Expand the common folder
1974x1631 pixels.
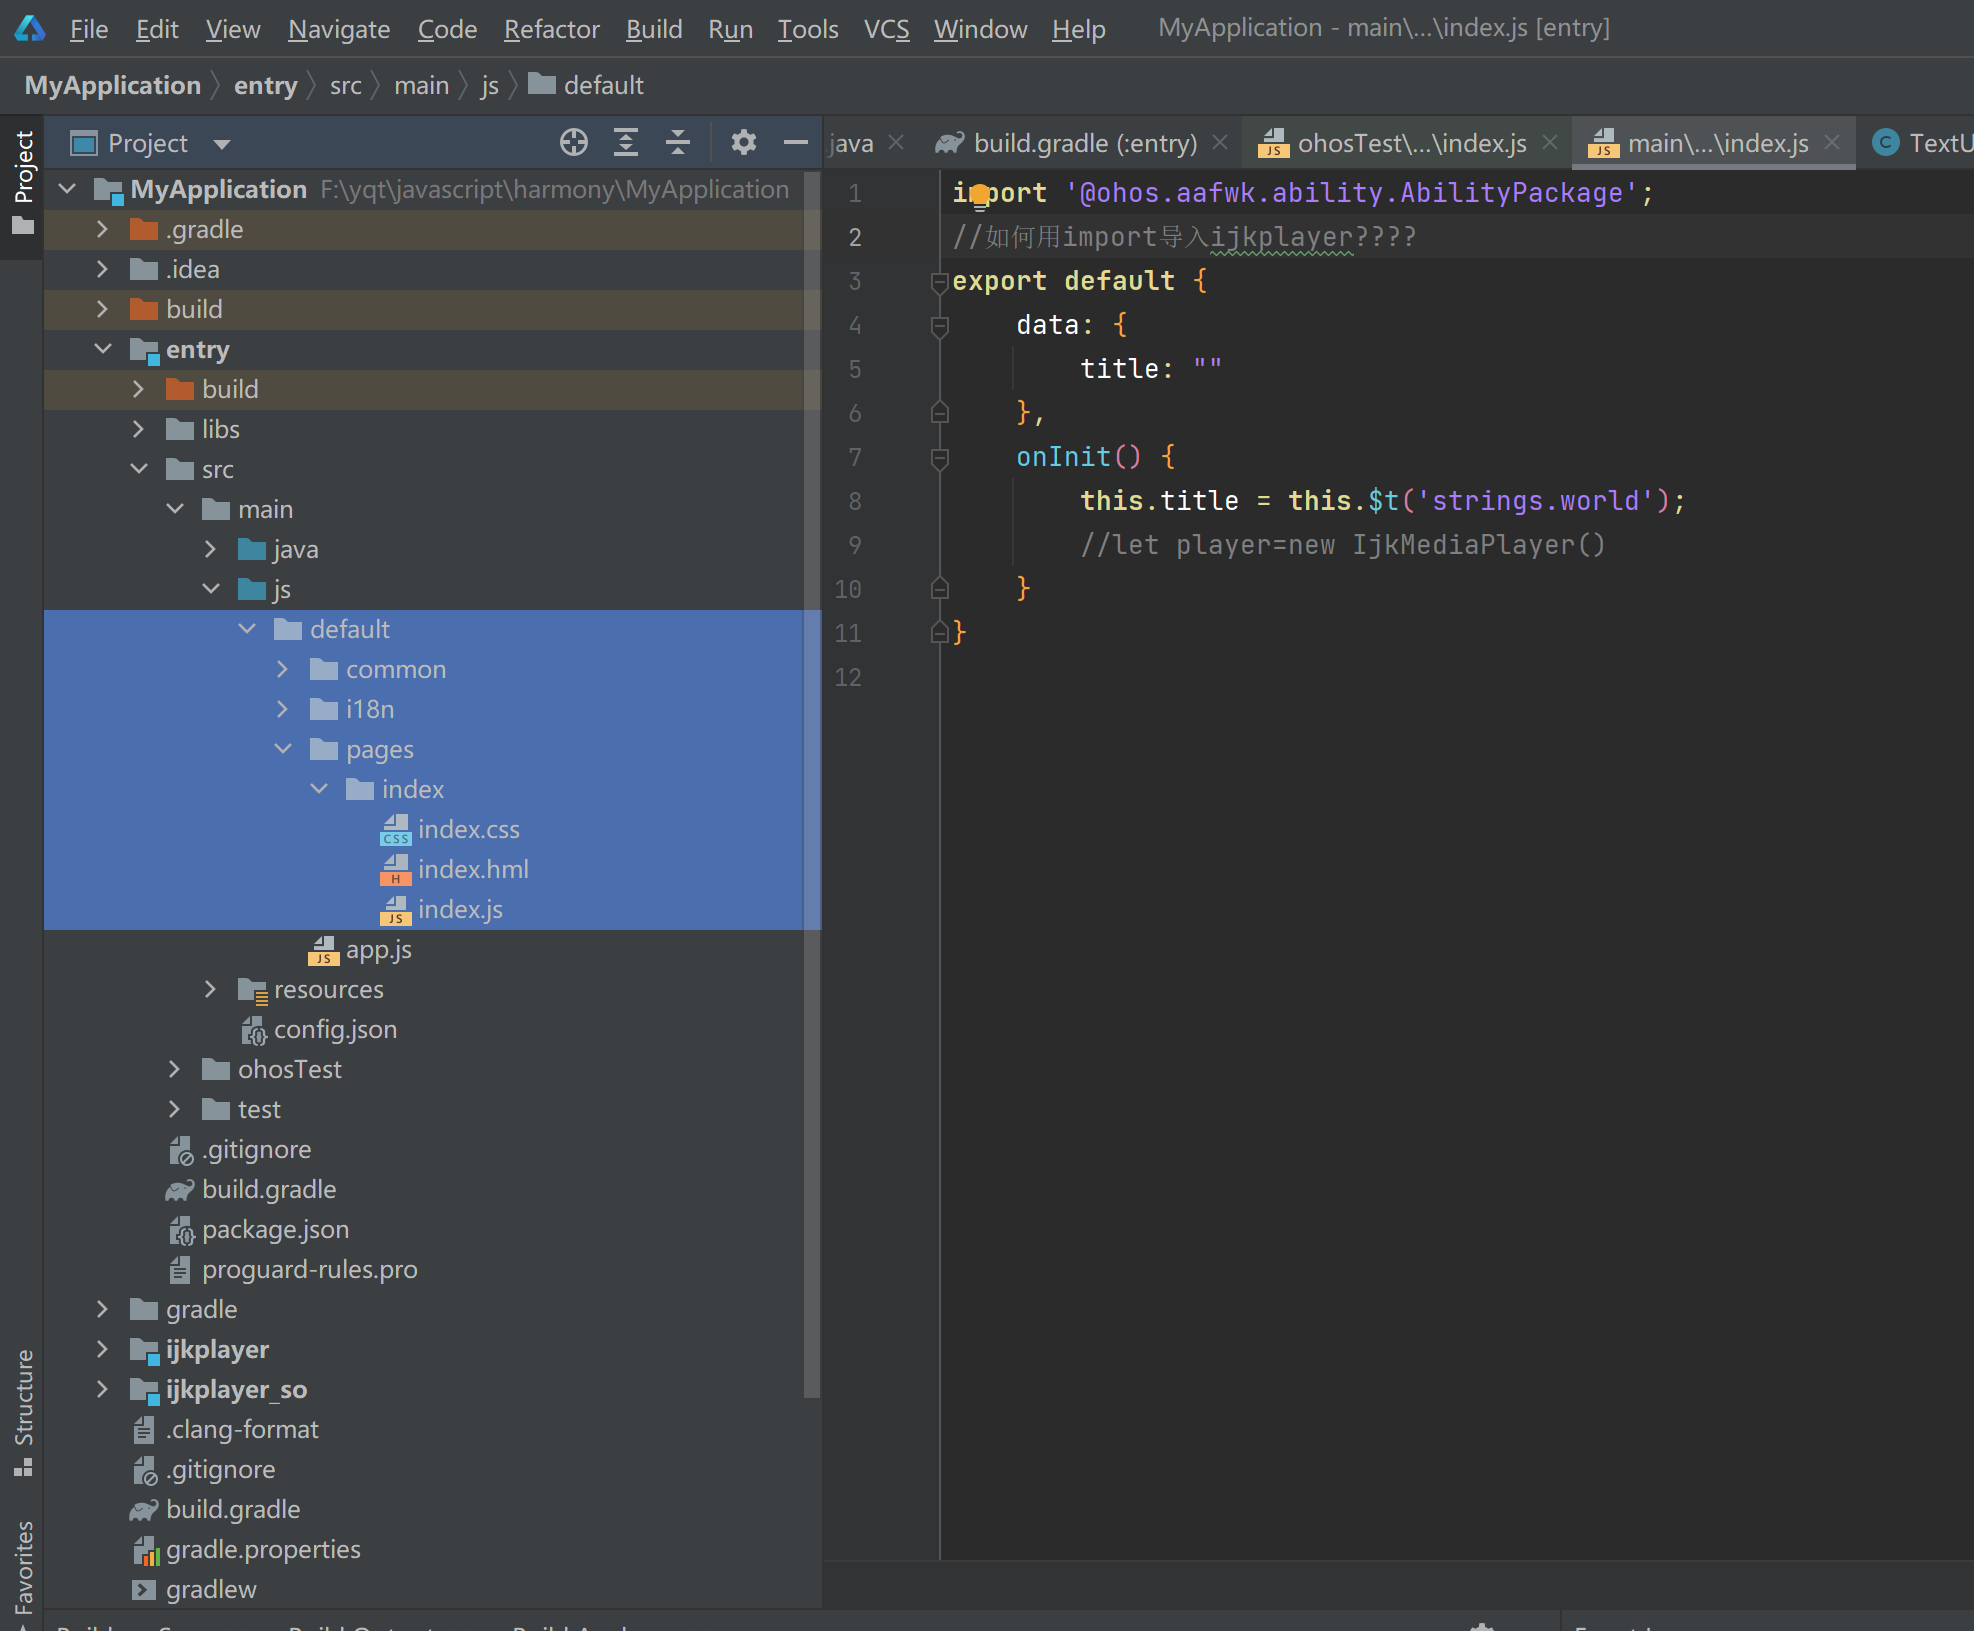(282, 670)
